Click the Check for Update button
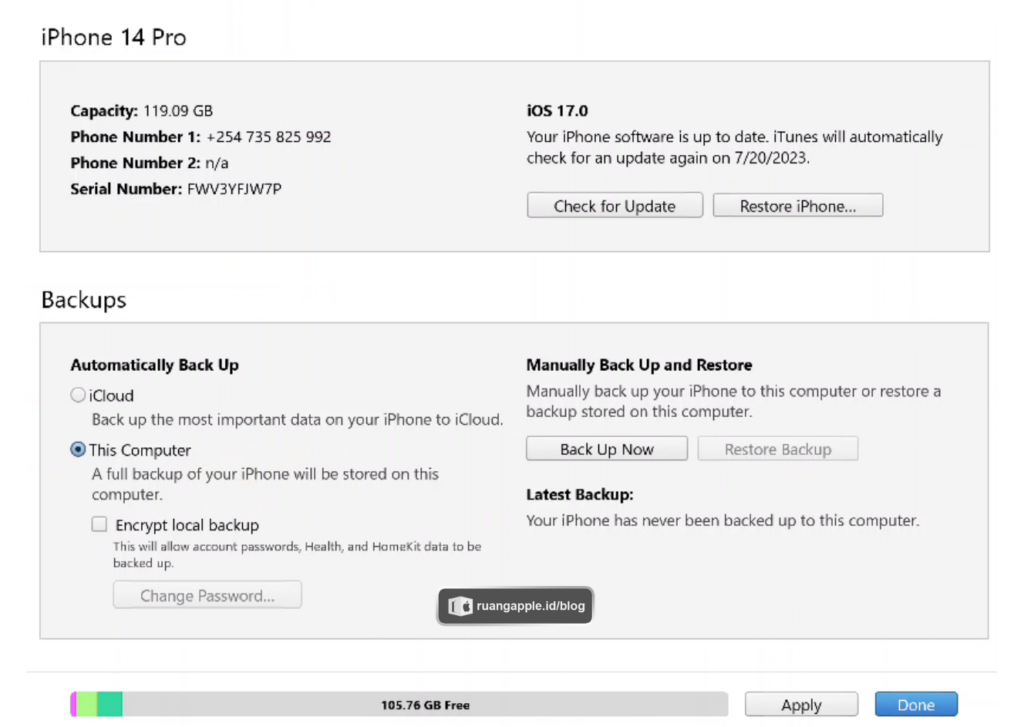This screenshot has width=1024, height=727. (614, 206)
